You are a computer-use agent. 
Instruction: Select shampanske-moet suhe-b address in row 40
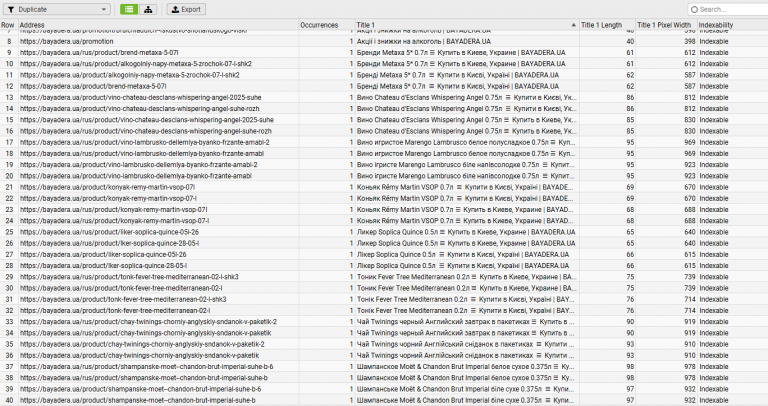click(x=138, y=400)
